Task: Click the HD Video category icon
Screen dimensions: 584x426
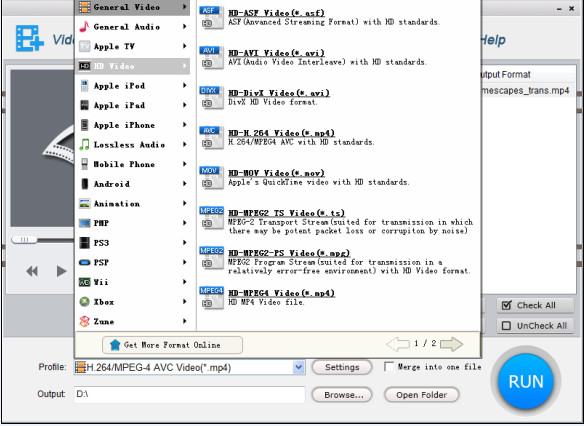Action: click(85, 66)
